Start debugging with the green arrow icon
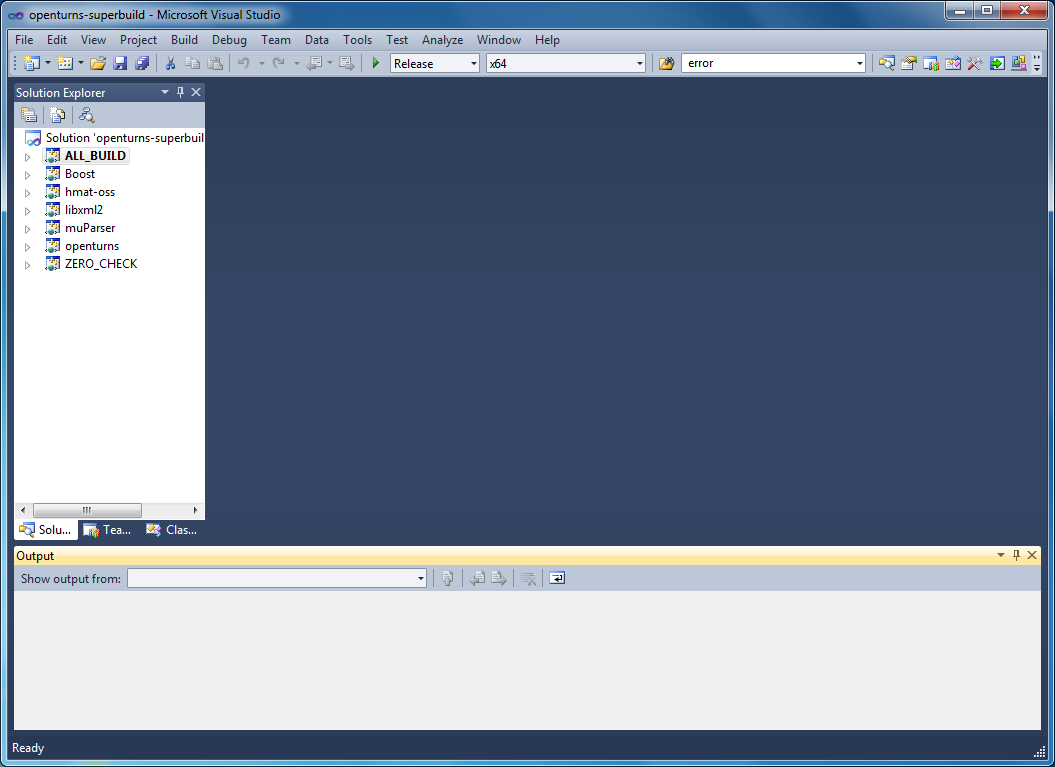Image resolution: width=1055 pixels, height=767 pixels. [x=374, y=62]
